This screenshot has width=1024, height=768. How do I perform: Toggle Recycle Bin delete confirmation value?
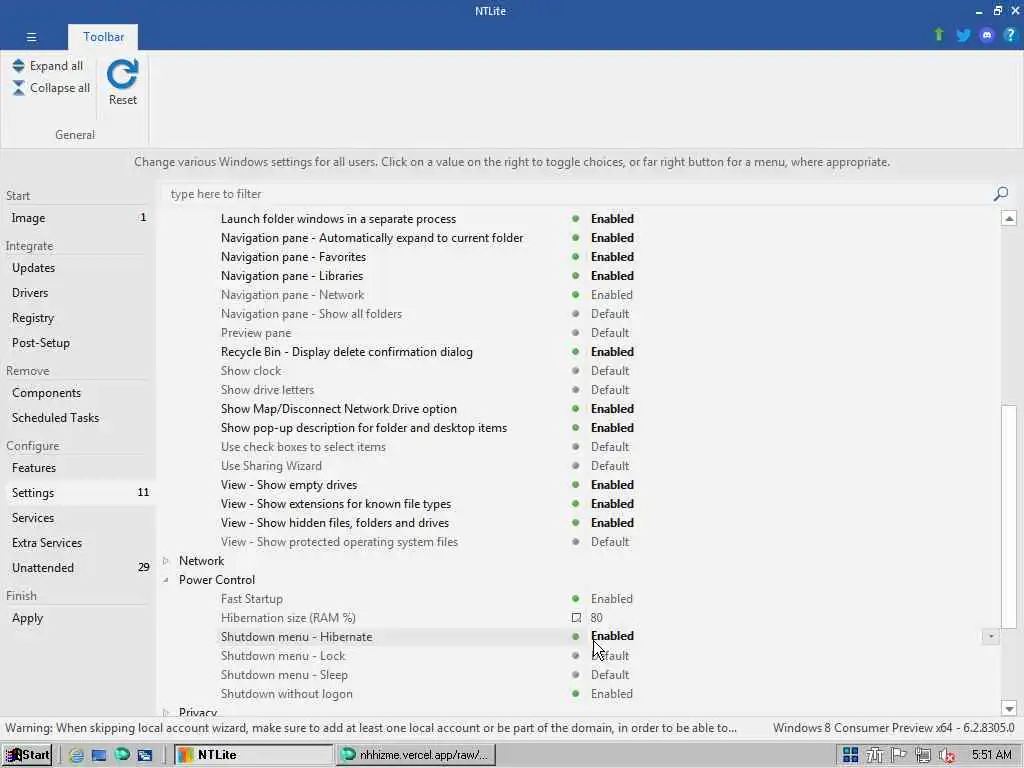coord(612,351)
